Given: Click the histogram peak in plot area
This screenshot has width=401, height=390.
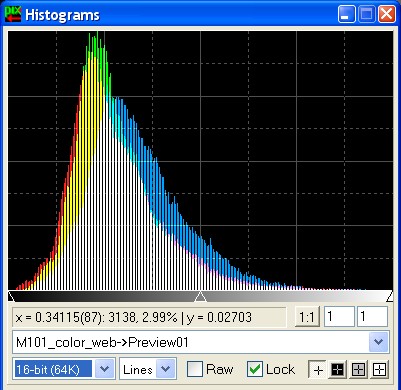Looking at the screenshot, I should point(97,33).
